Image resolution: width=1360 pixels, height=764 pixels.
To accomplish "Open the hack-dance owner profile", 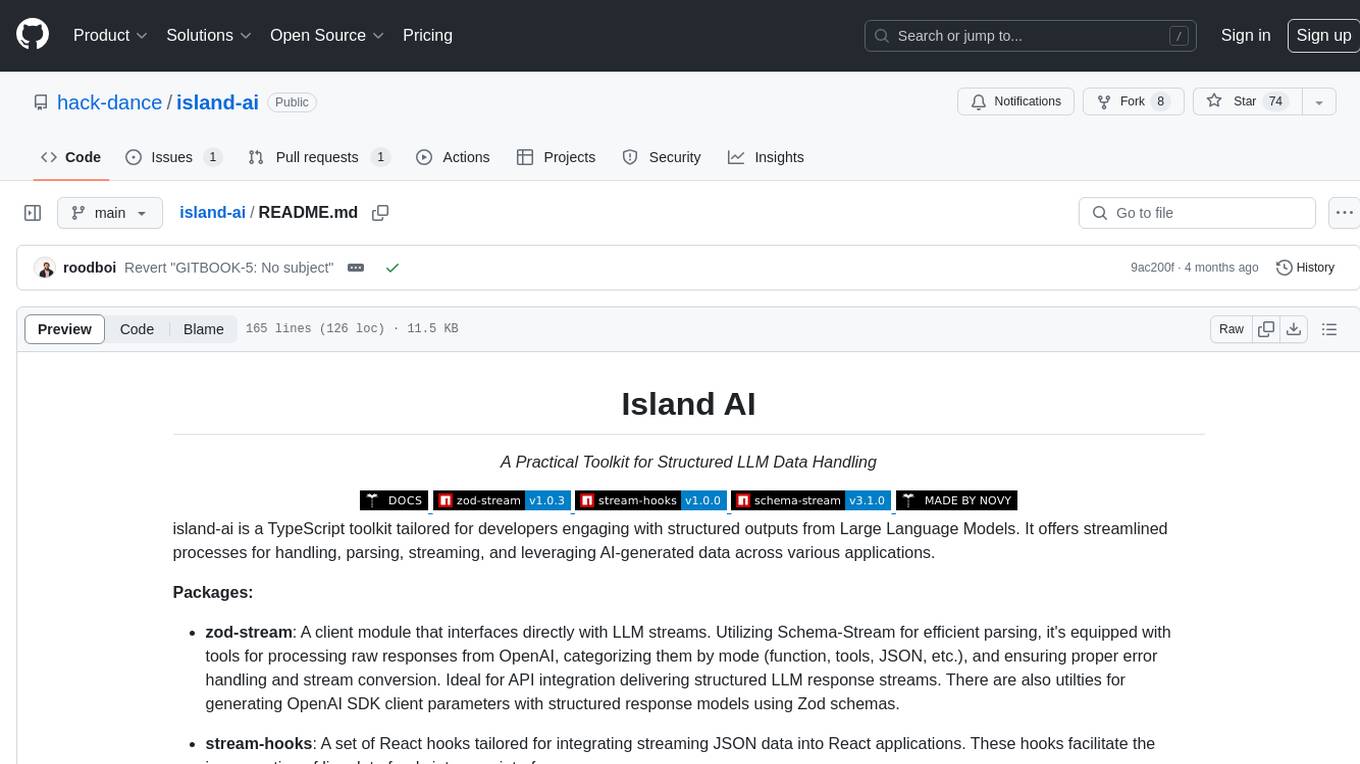I will 109,102.
